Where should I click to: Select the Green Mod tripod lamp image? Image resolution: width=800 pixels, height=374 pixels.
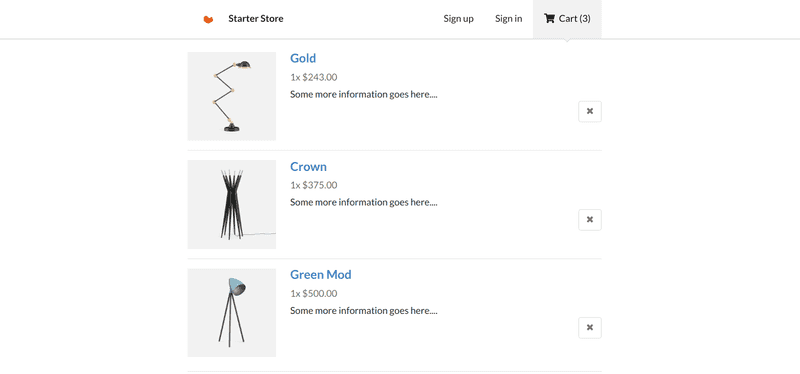232,313
